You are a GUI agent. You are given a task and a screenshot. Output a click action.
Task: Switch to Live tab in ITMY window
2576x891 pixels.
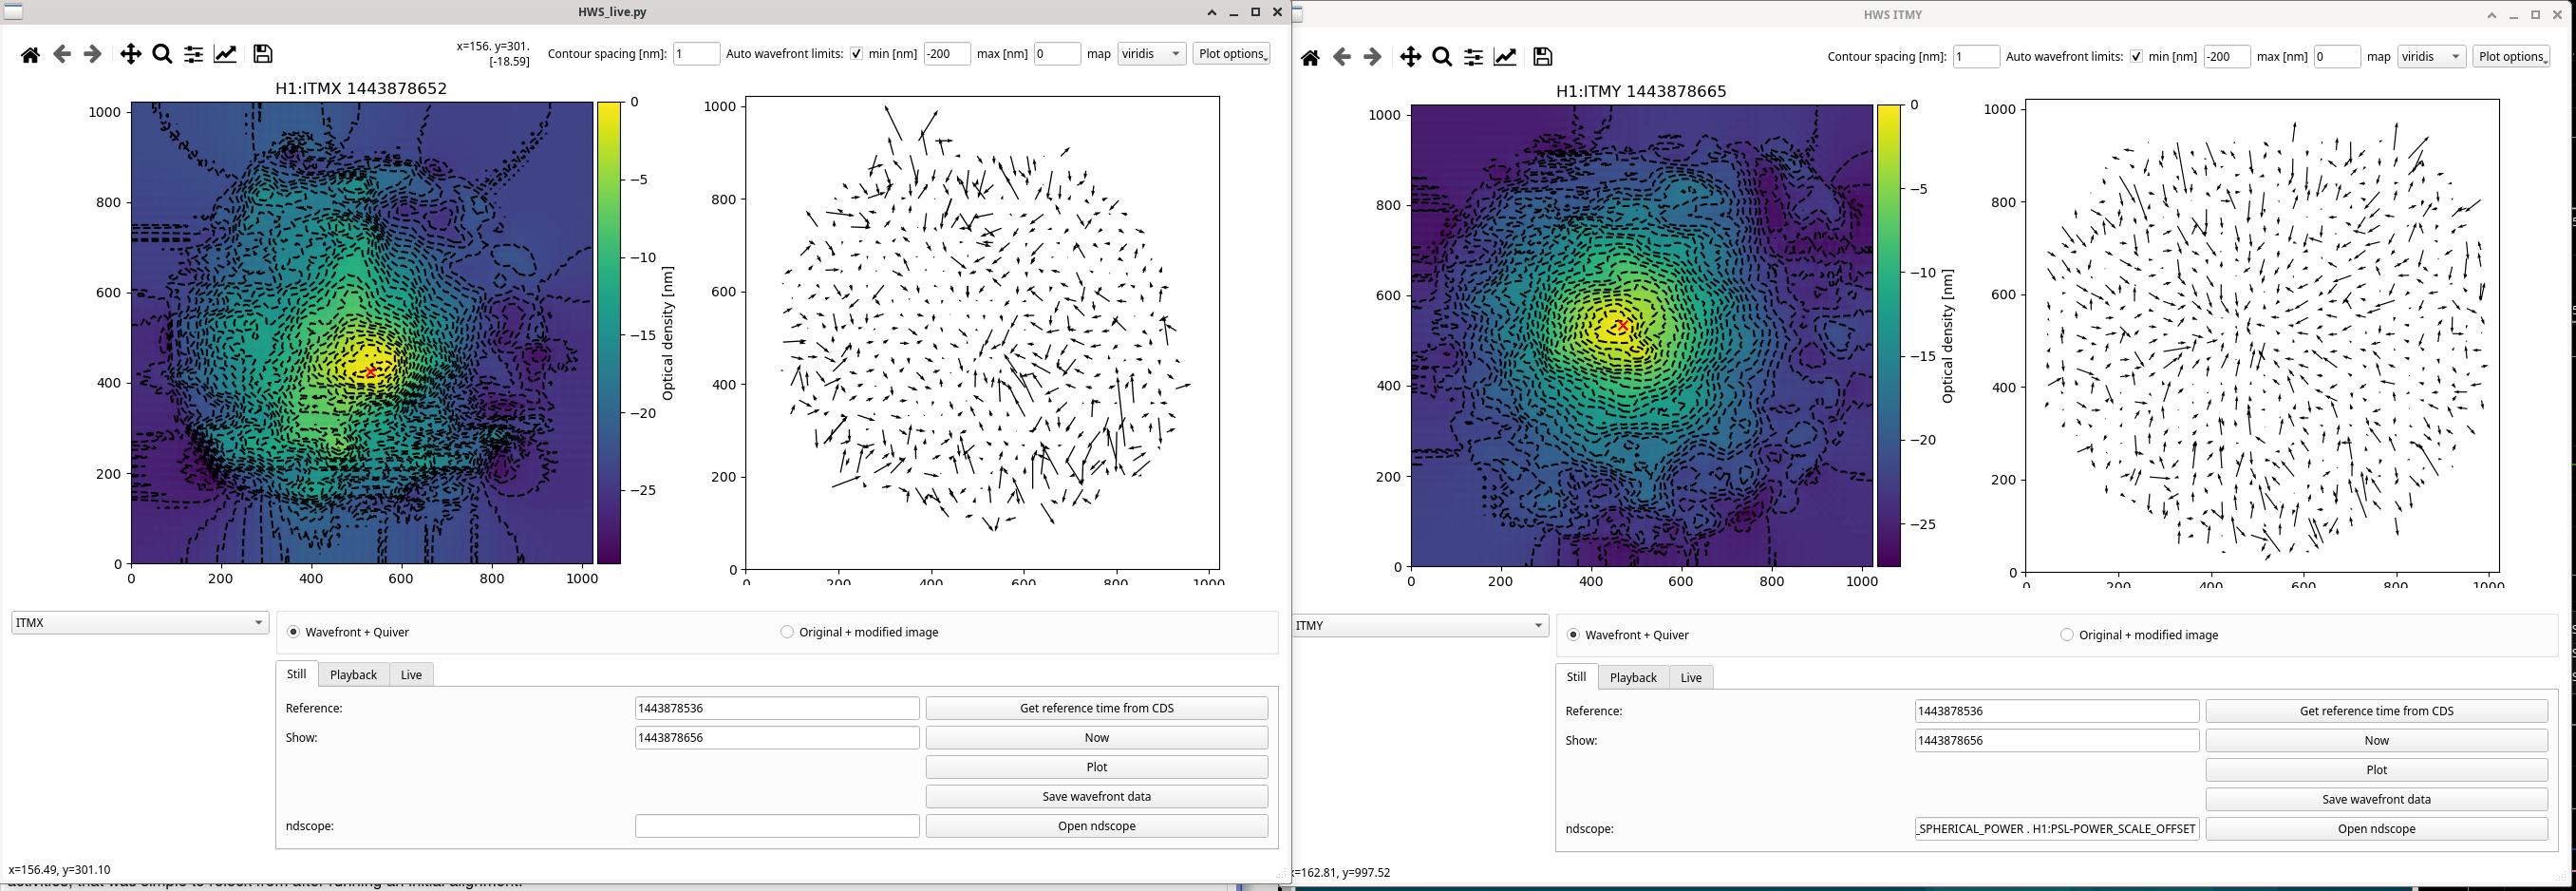tap(1691, 678)
